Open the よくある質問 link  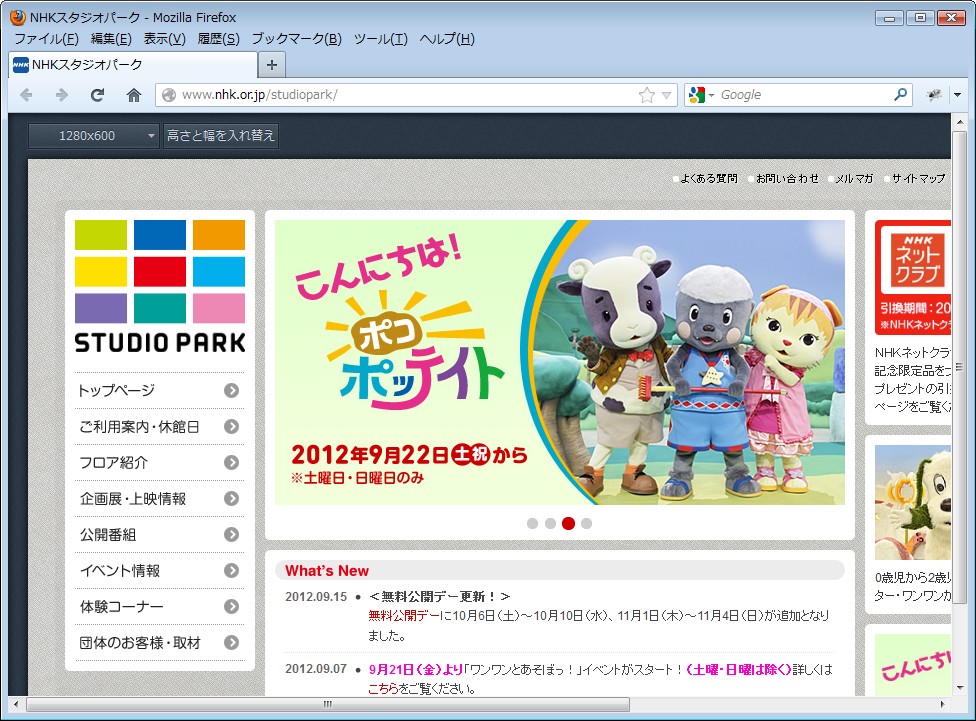[708, 179]
